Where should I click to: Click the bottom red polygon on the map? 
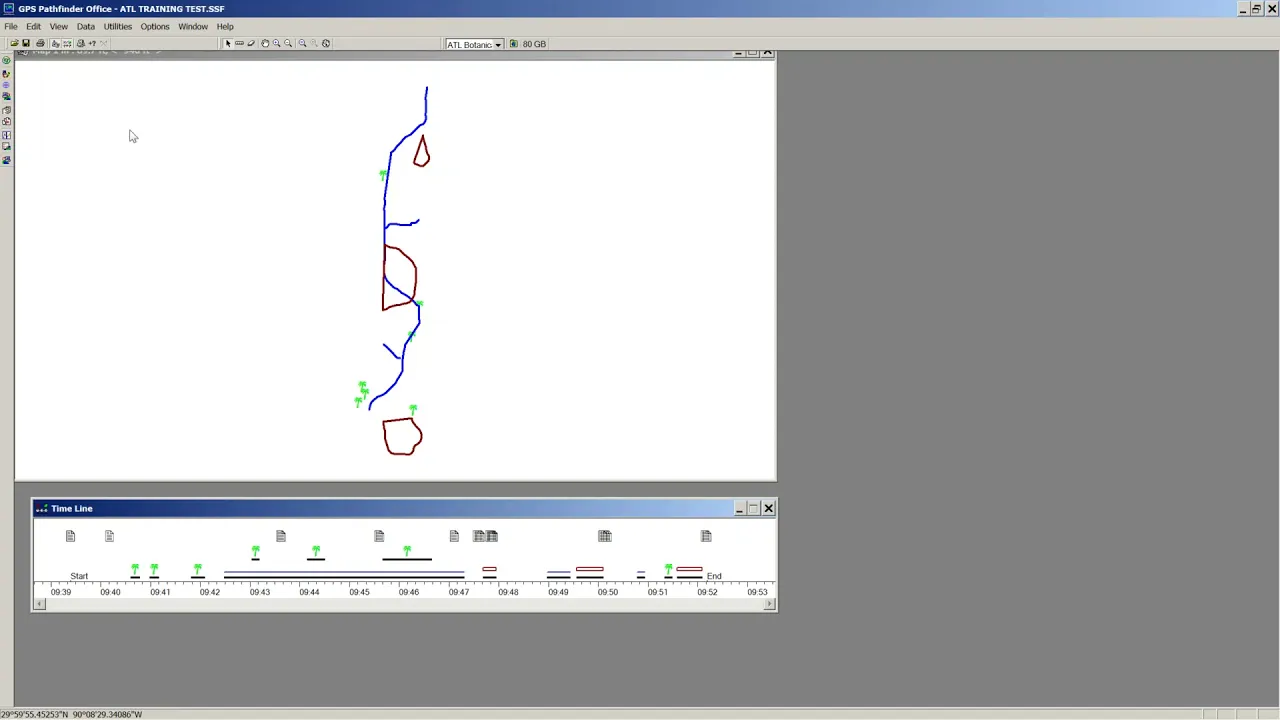(x=402, y=437)
